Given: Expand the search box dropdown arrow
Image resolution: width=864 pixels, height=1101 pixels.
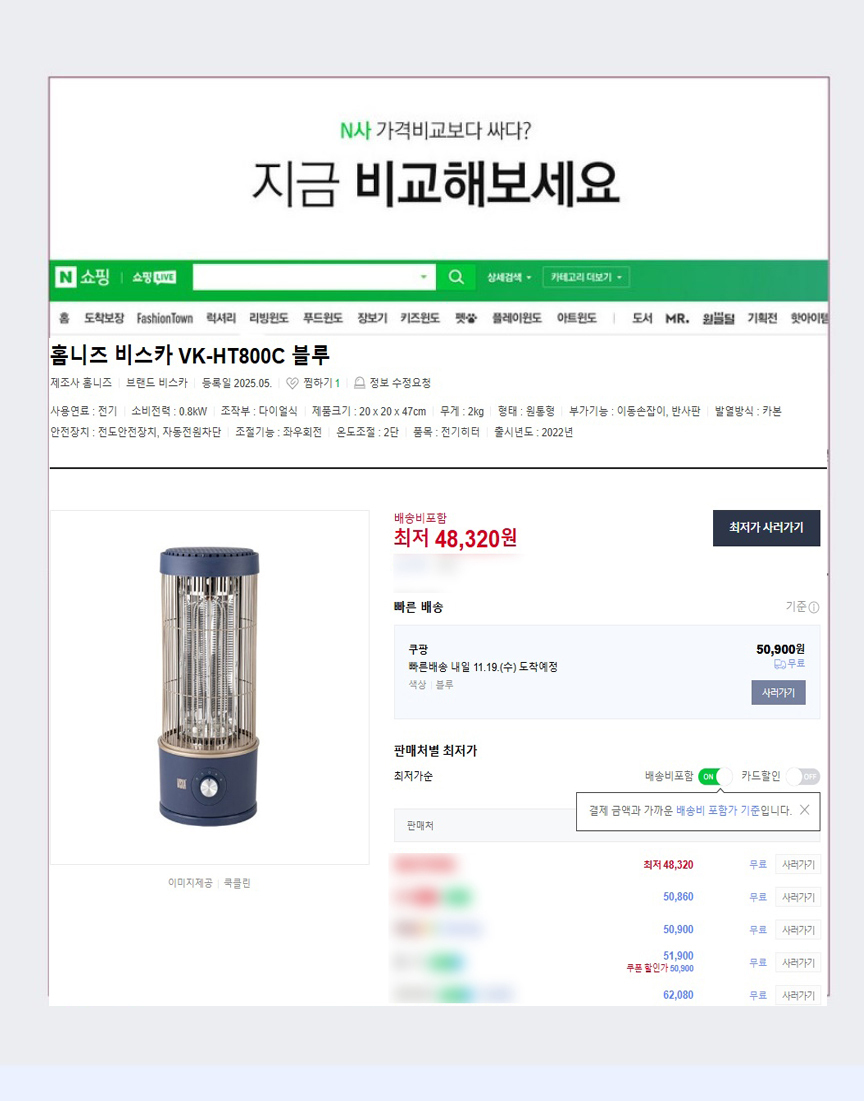Looking at the screenshot, I should click(x=423, y=277).
